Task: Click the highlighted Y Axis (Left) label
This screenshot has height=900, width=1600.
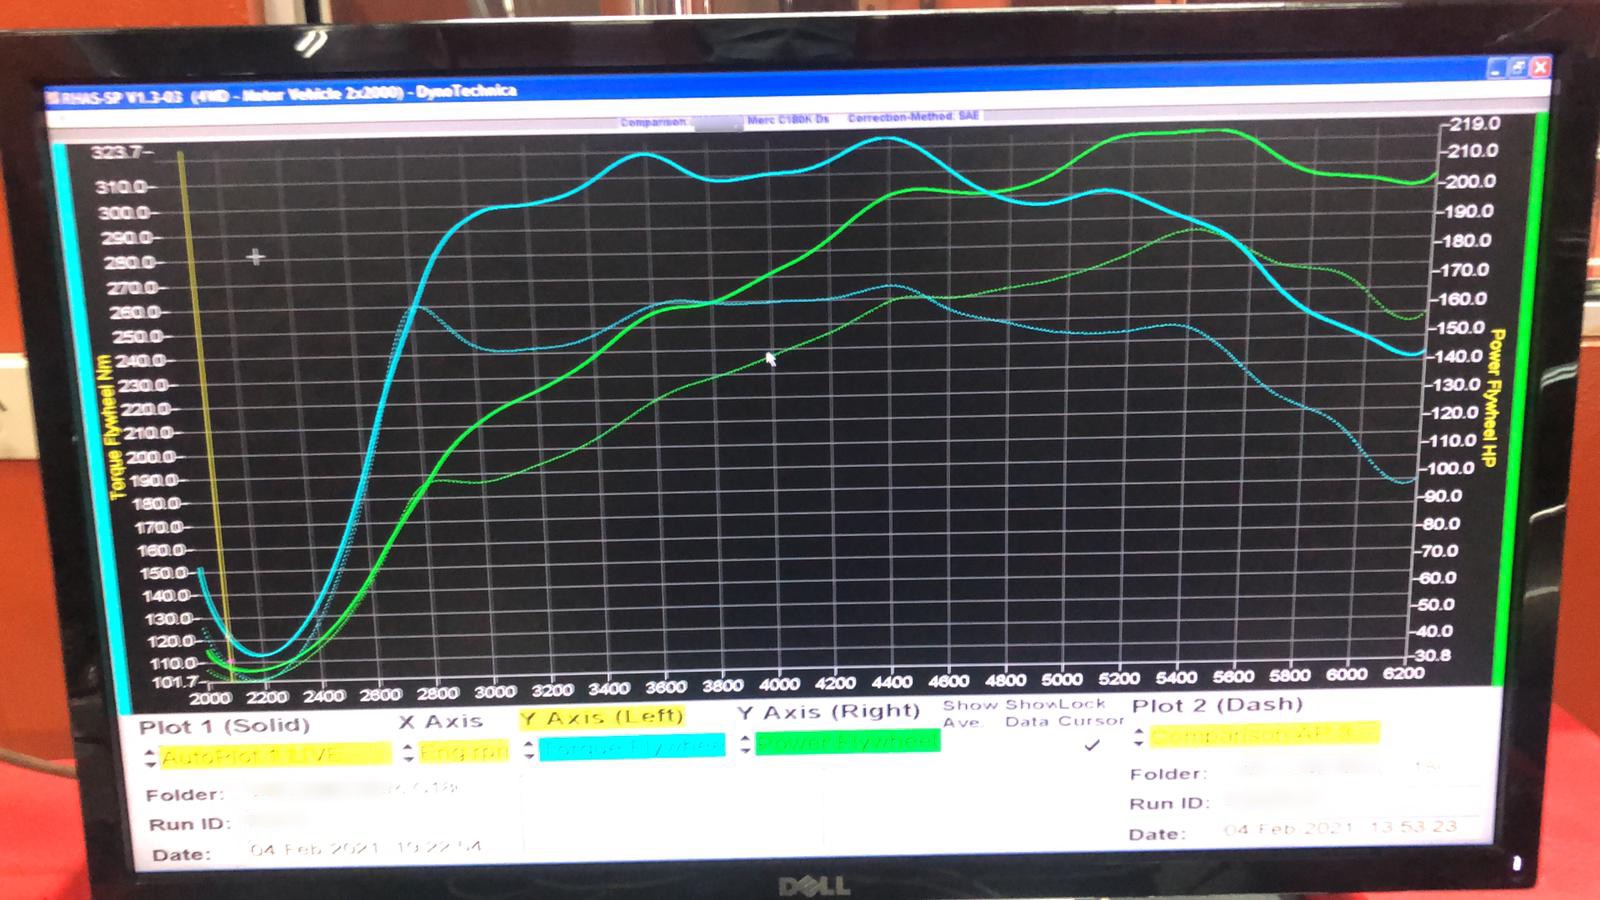Action: point(602,716)
